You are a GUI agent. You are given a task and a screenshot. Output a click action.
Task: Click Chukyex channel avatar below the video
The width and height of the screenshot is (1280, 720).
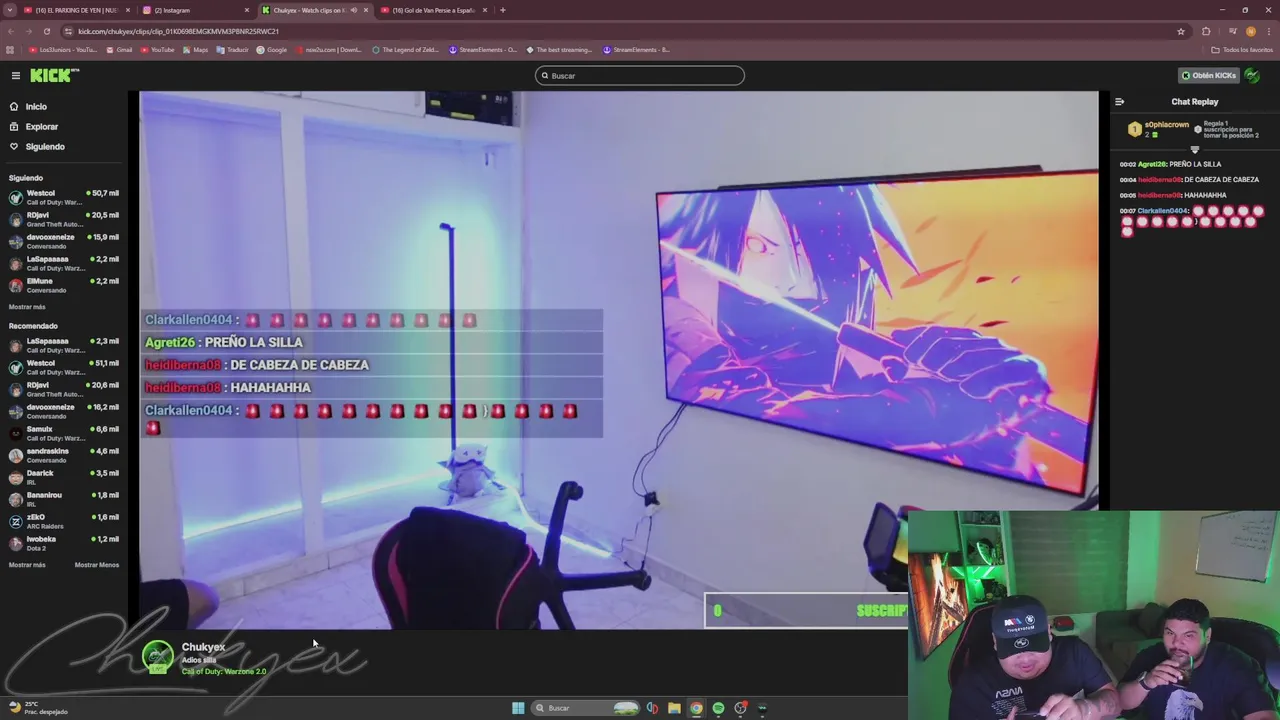[x=158, y=657]
